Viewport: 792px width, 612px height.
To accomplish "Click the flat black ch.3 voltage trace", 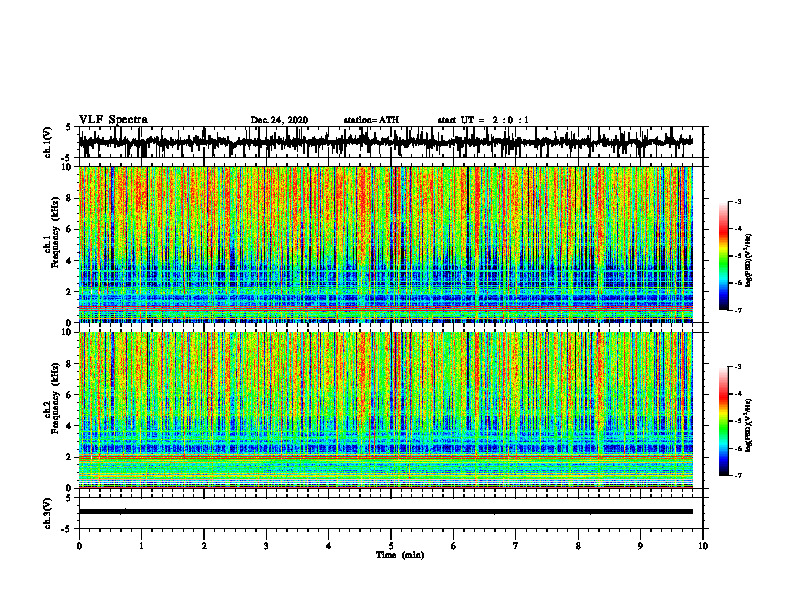I will tap(386, 512).
